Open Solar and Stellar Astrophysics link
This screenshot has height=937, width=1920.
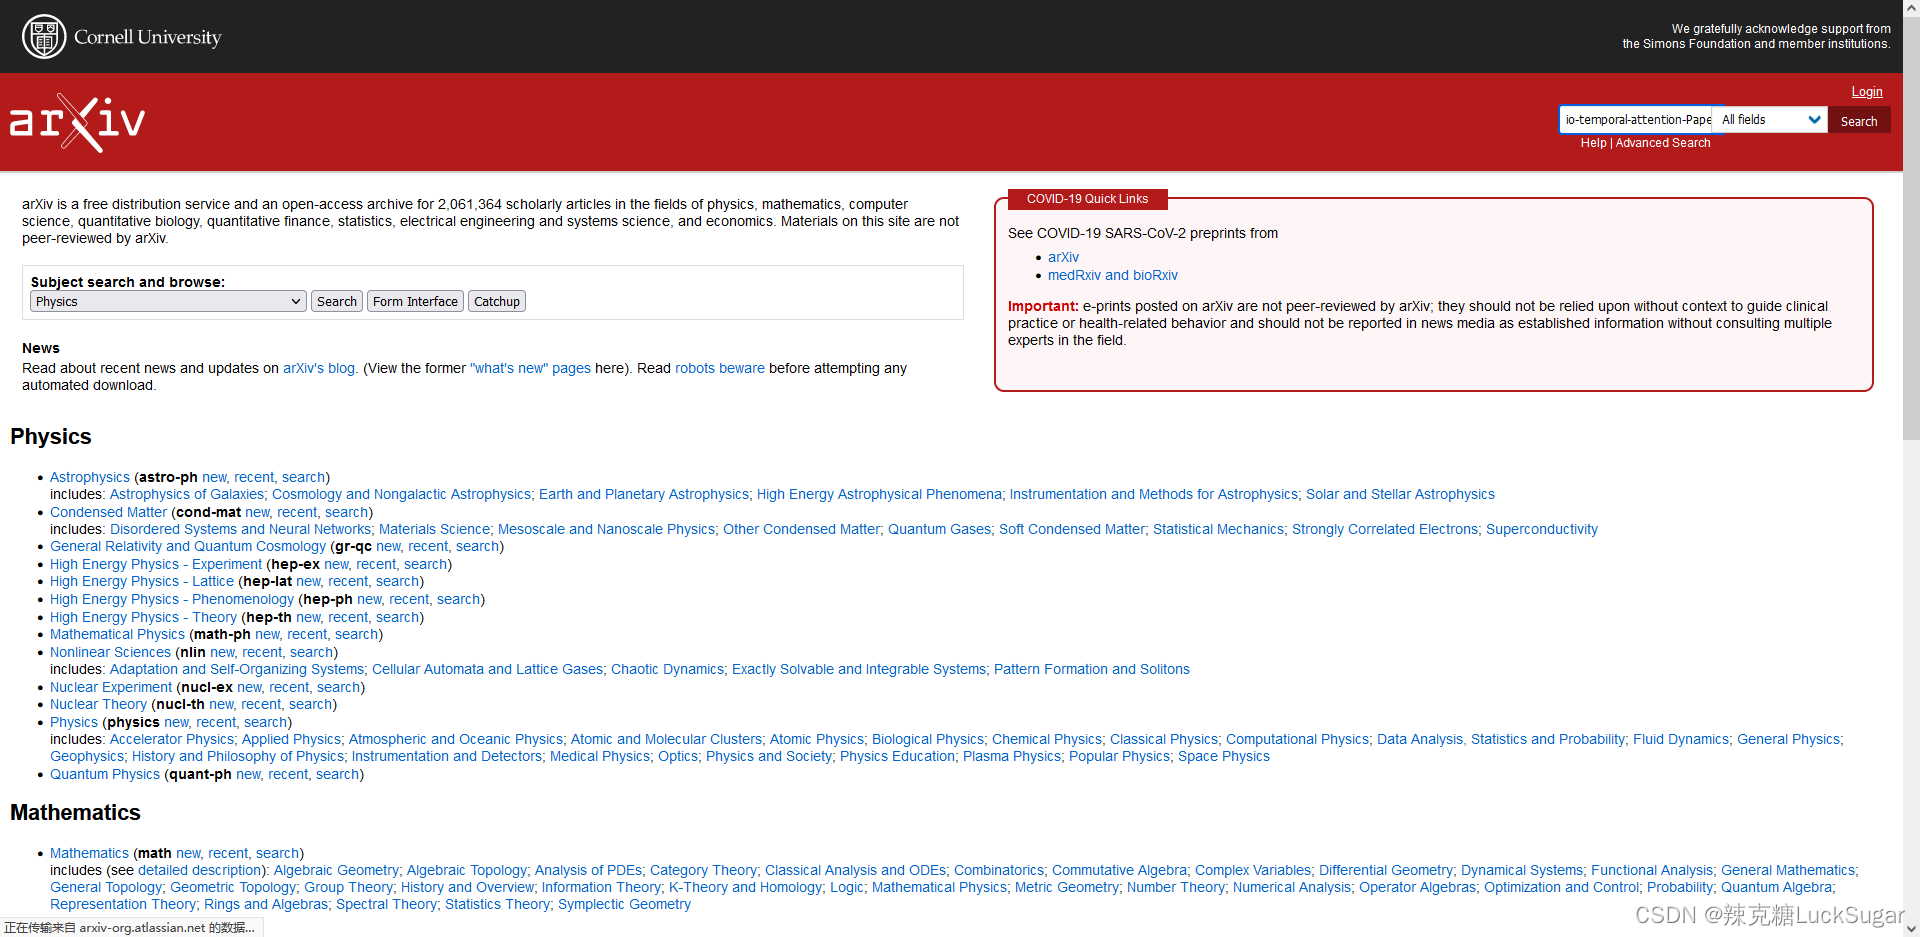(1400, 494)
